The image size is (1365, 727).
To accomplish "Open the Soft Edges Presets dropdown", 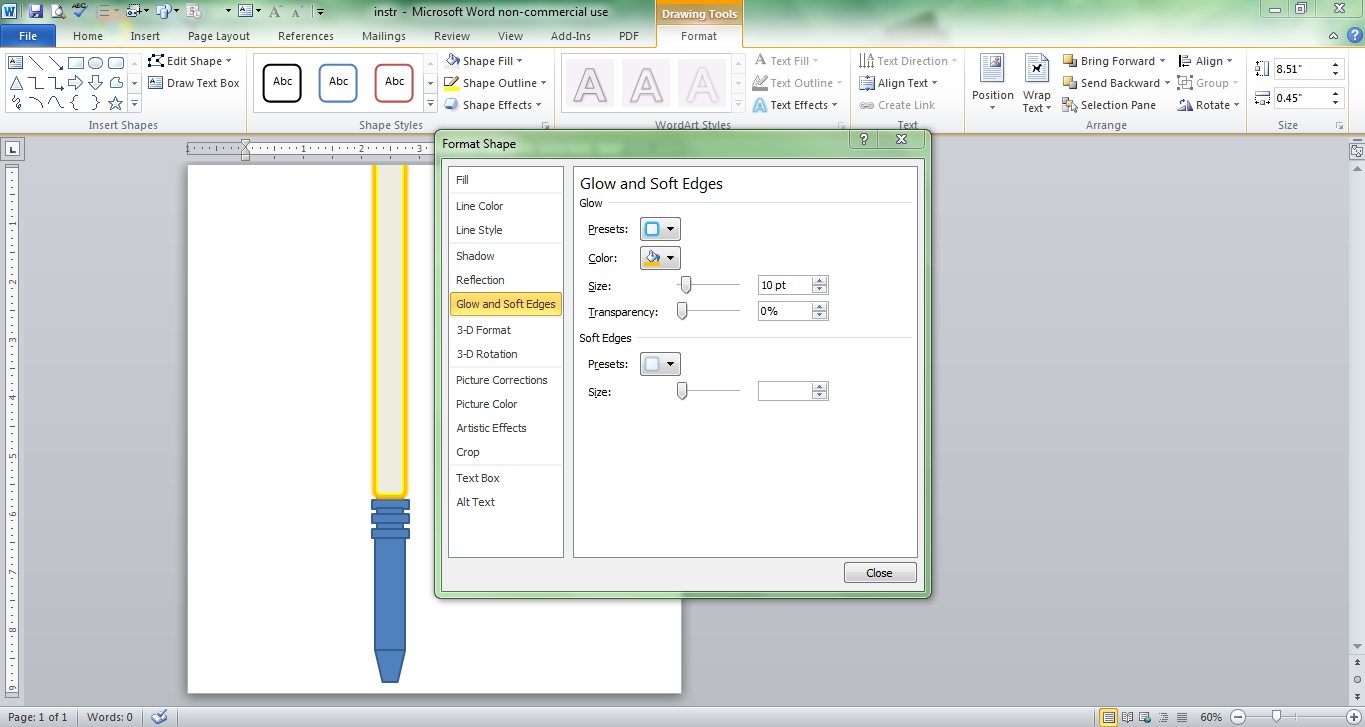I will pos(660,364).
